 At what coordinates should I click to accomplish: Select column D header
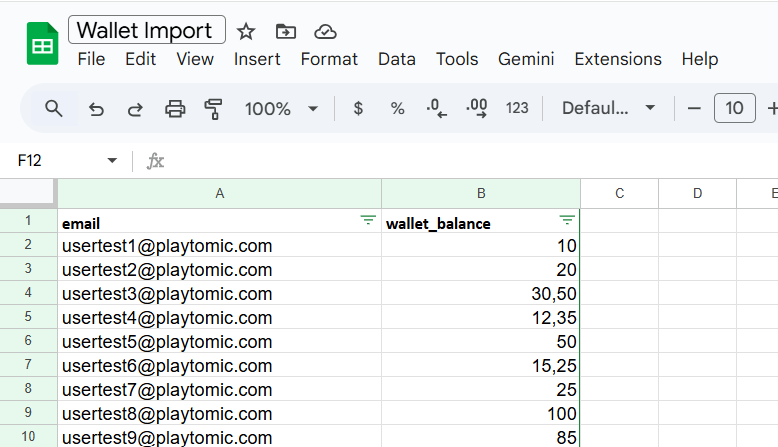click(x=697, y=193)
